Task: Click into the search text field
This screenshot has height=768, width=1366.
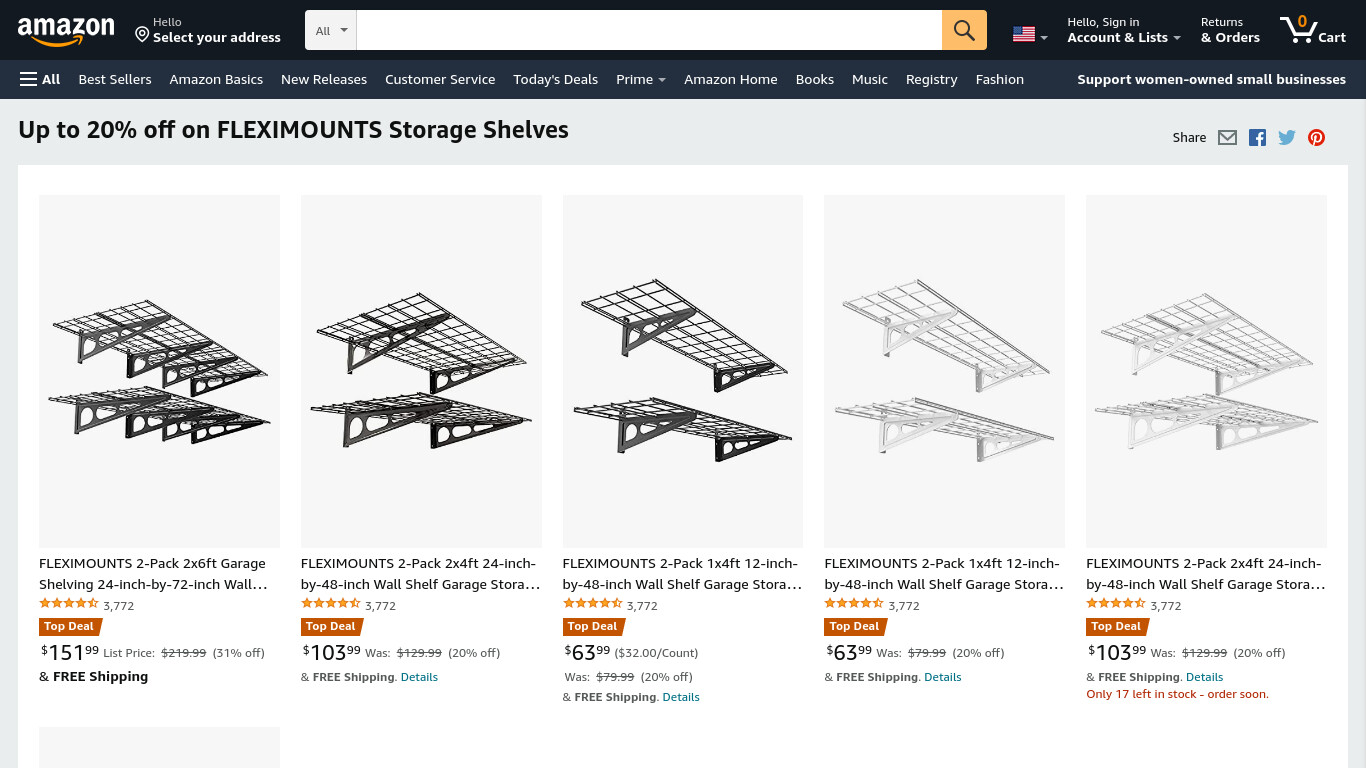Action: [x=649, y=30]
